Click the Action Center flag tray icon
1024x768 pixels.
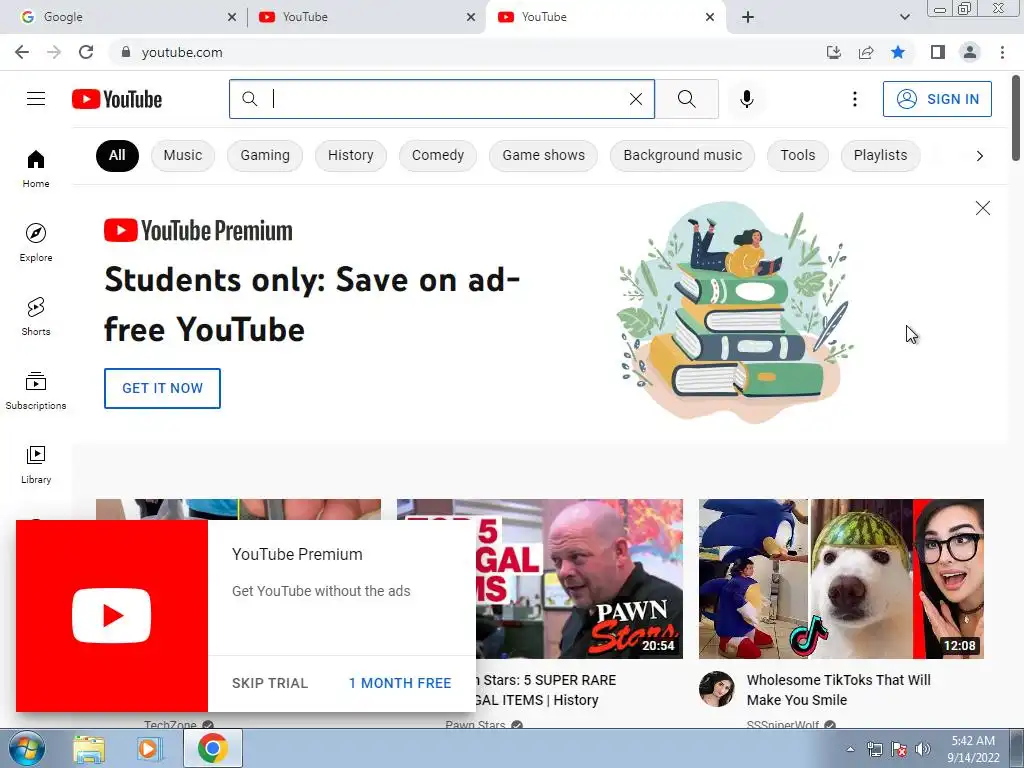pyautogui.click(x=899, y=748)
